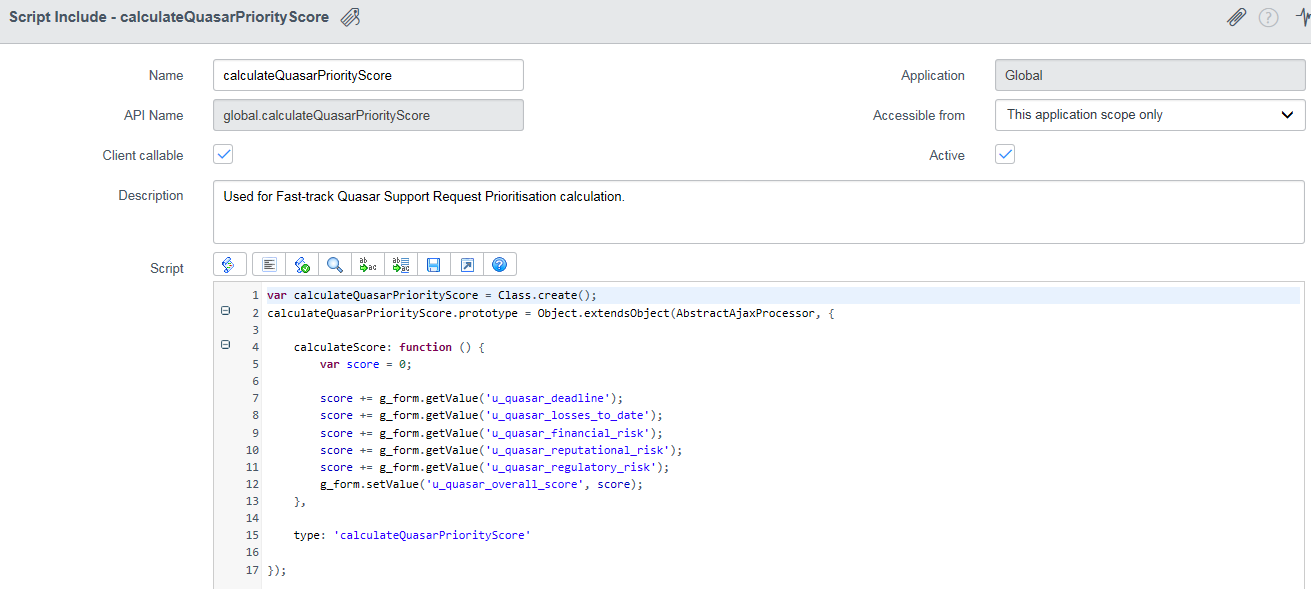Click line number 13 in the gutter
The image size is (1311, 589).
[x=253, y=501]
